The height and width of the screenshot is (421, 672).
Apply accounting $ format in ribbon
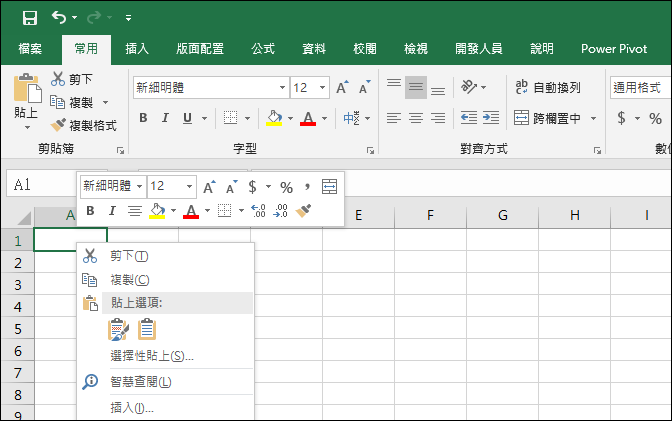click(x=621, y=117)
